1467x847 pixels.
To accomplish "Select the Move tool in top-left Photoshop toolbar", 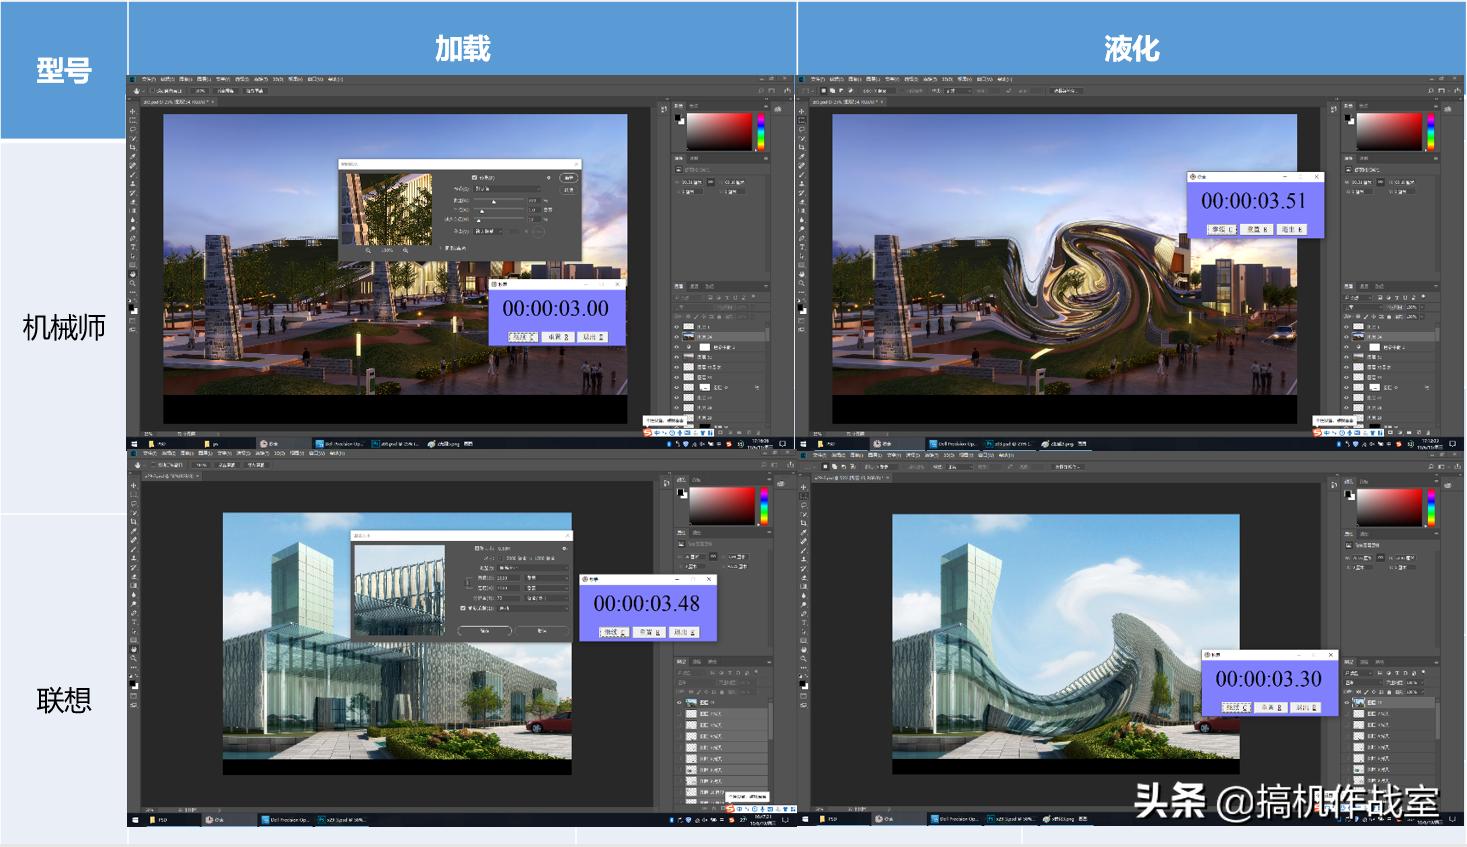I will (133, 110).
